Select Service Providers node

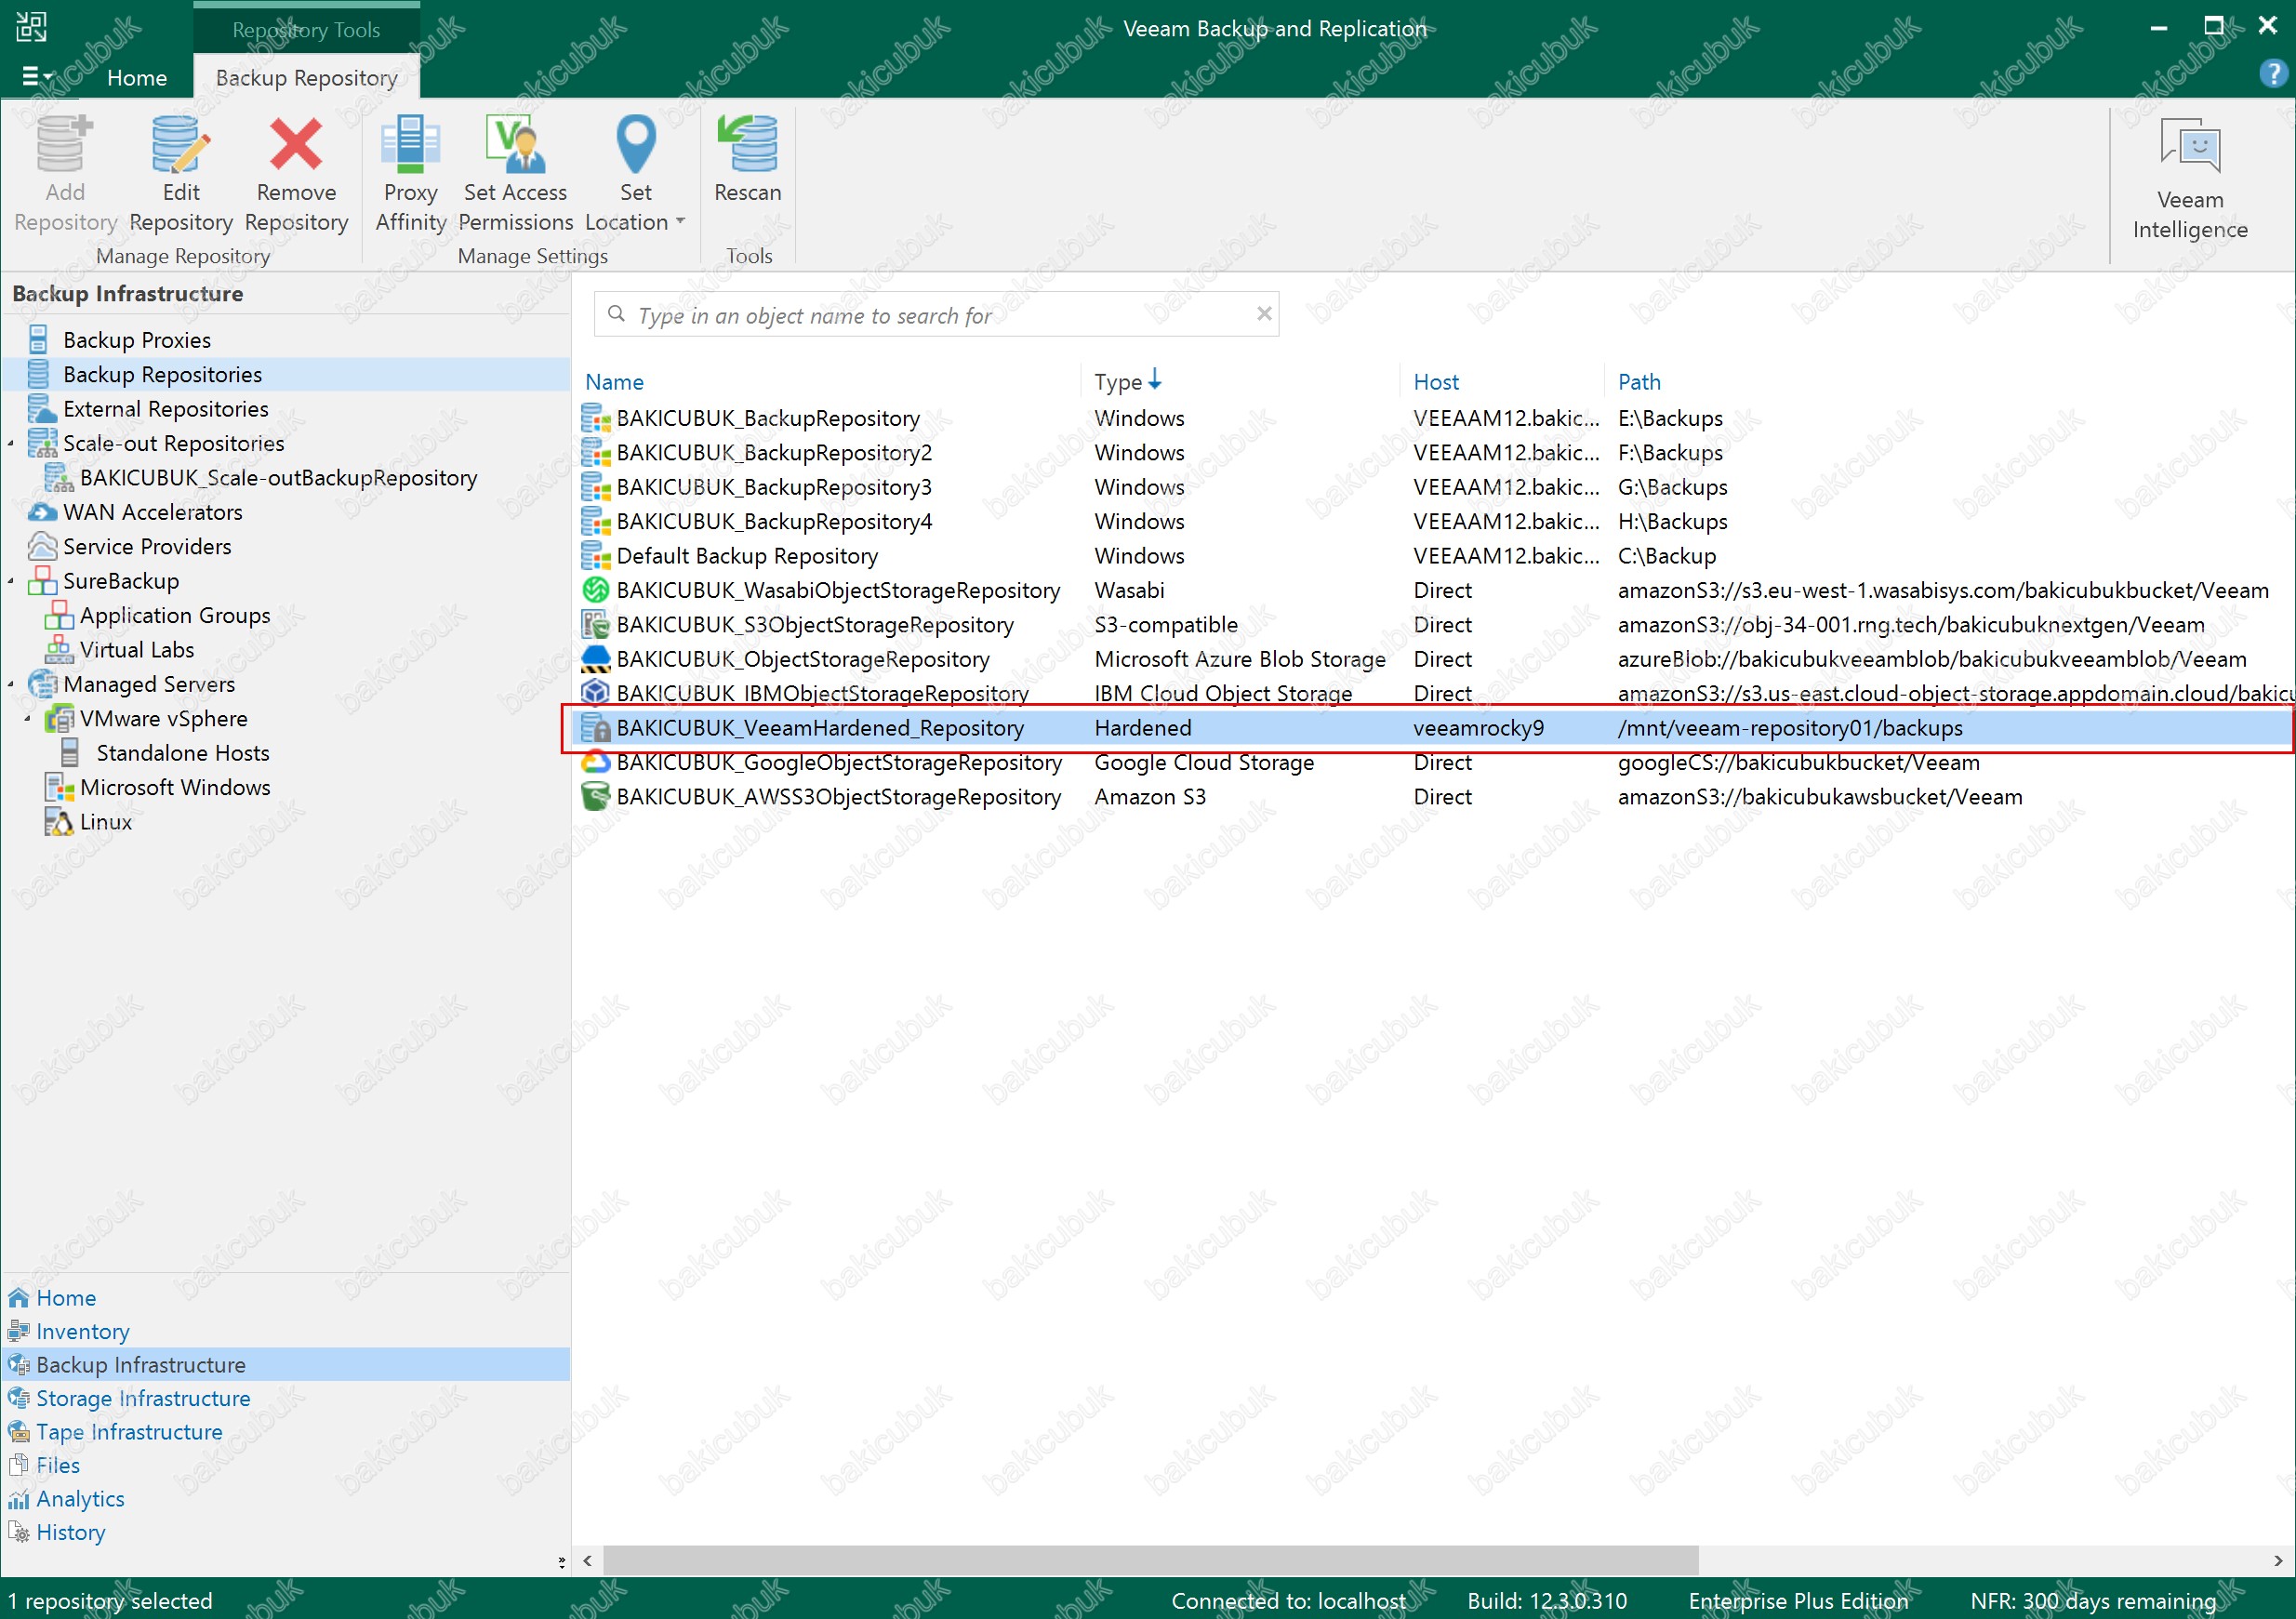(147, 546)
